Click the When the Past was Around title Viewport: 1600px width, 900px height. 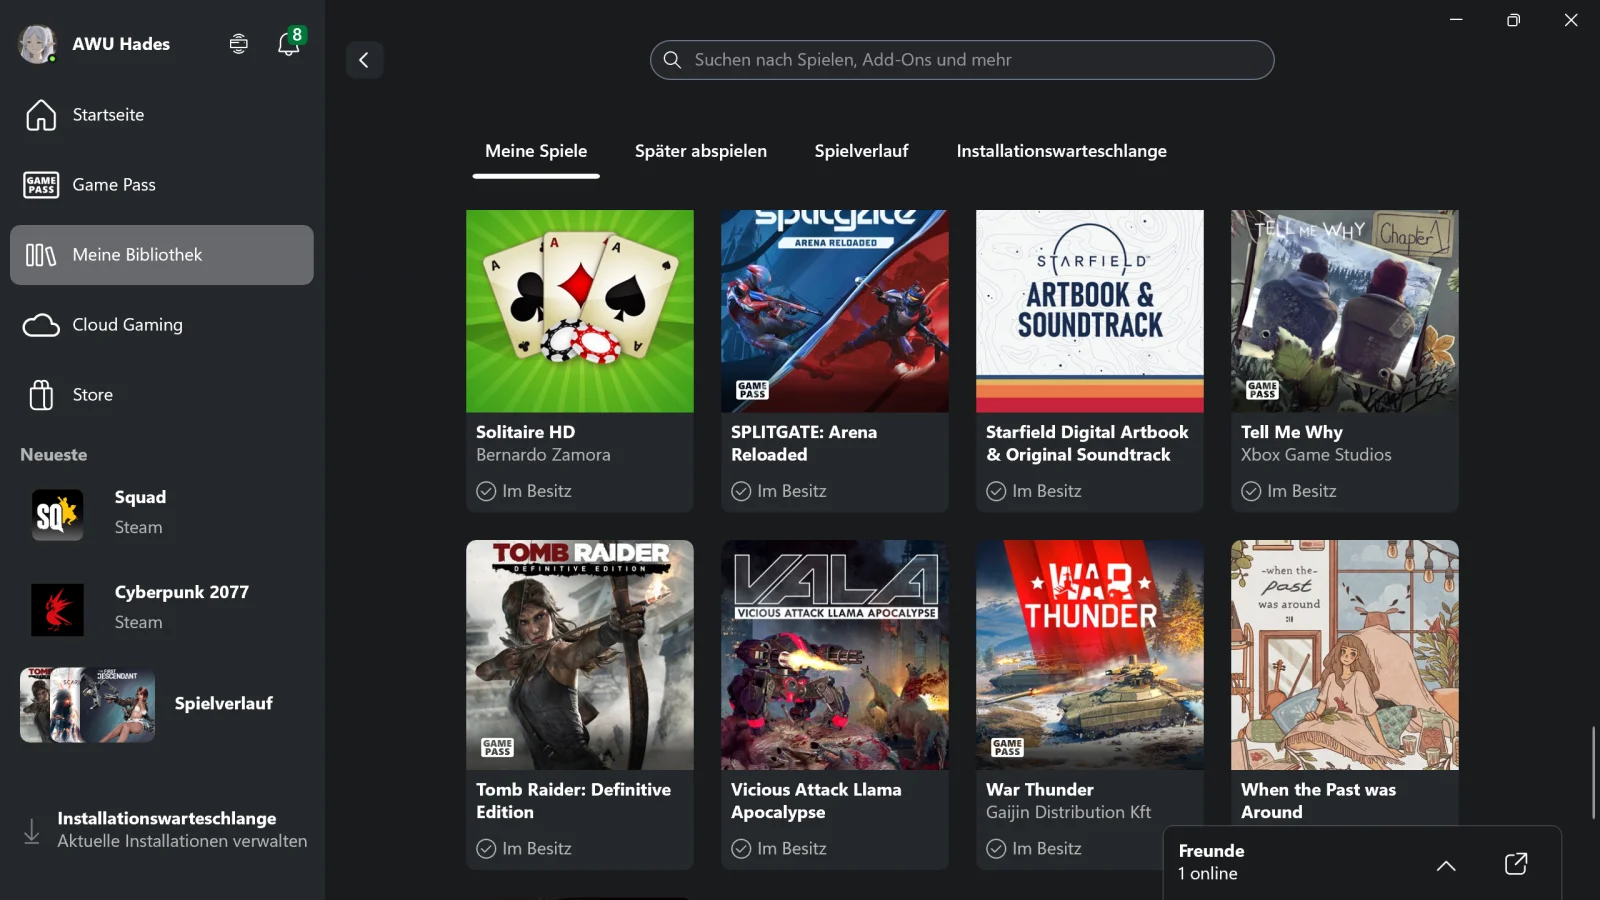tap(1319, 801)
